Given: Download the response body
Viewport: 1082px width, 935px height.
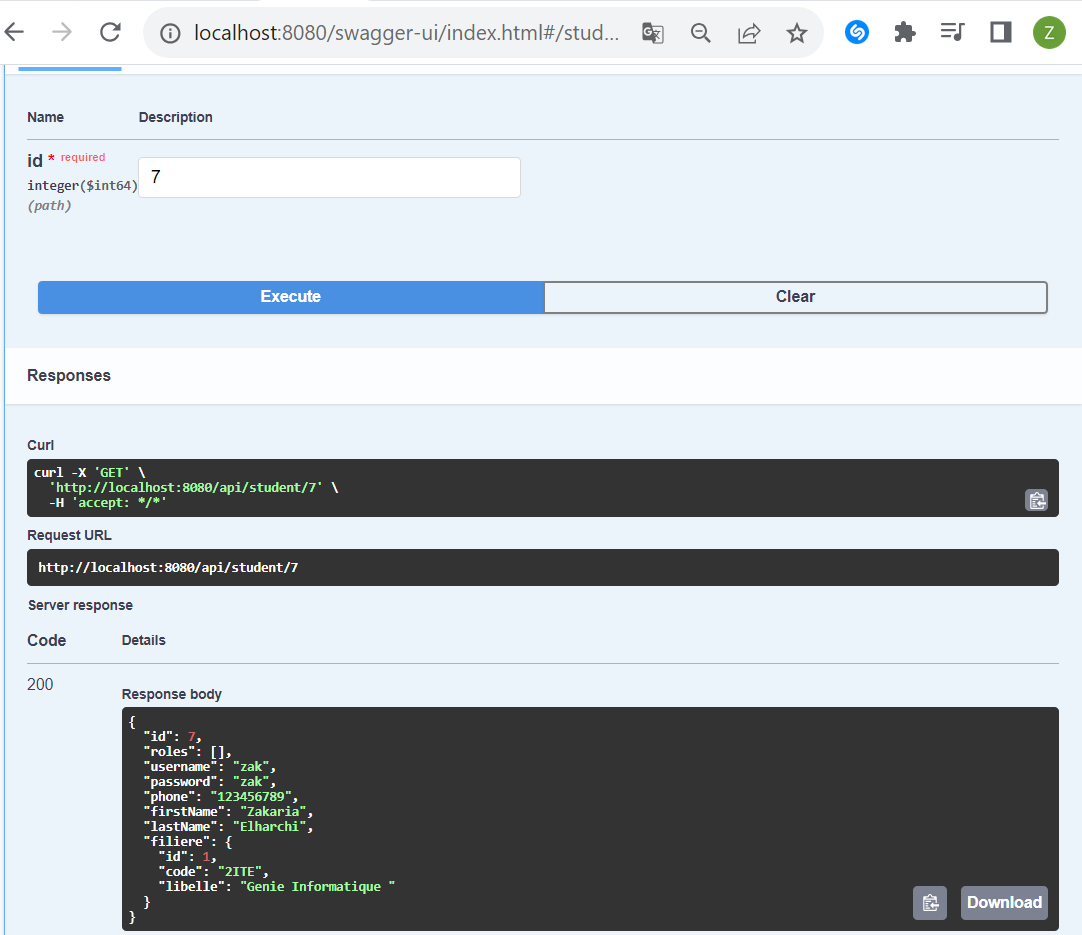Looking at the screenshot, I should (x=1004, y=902).
